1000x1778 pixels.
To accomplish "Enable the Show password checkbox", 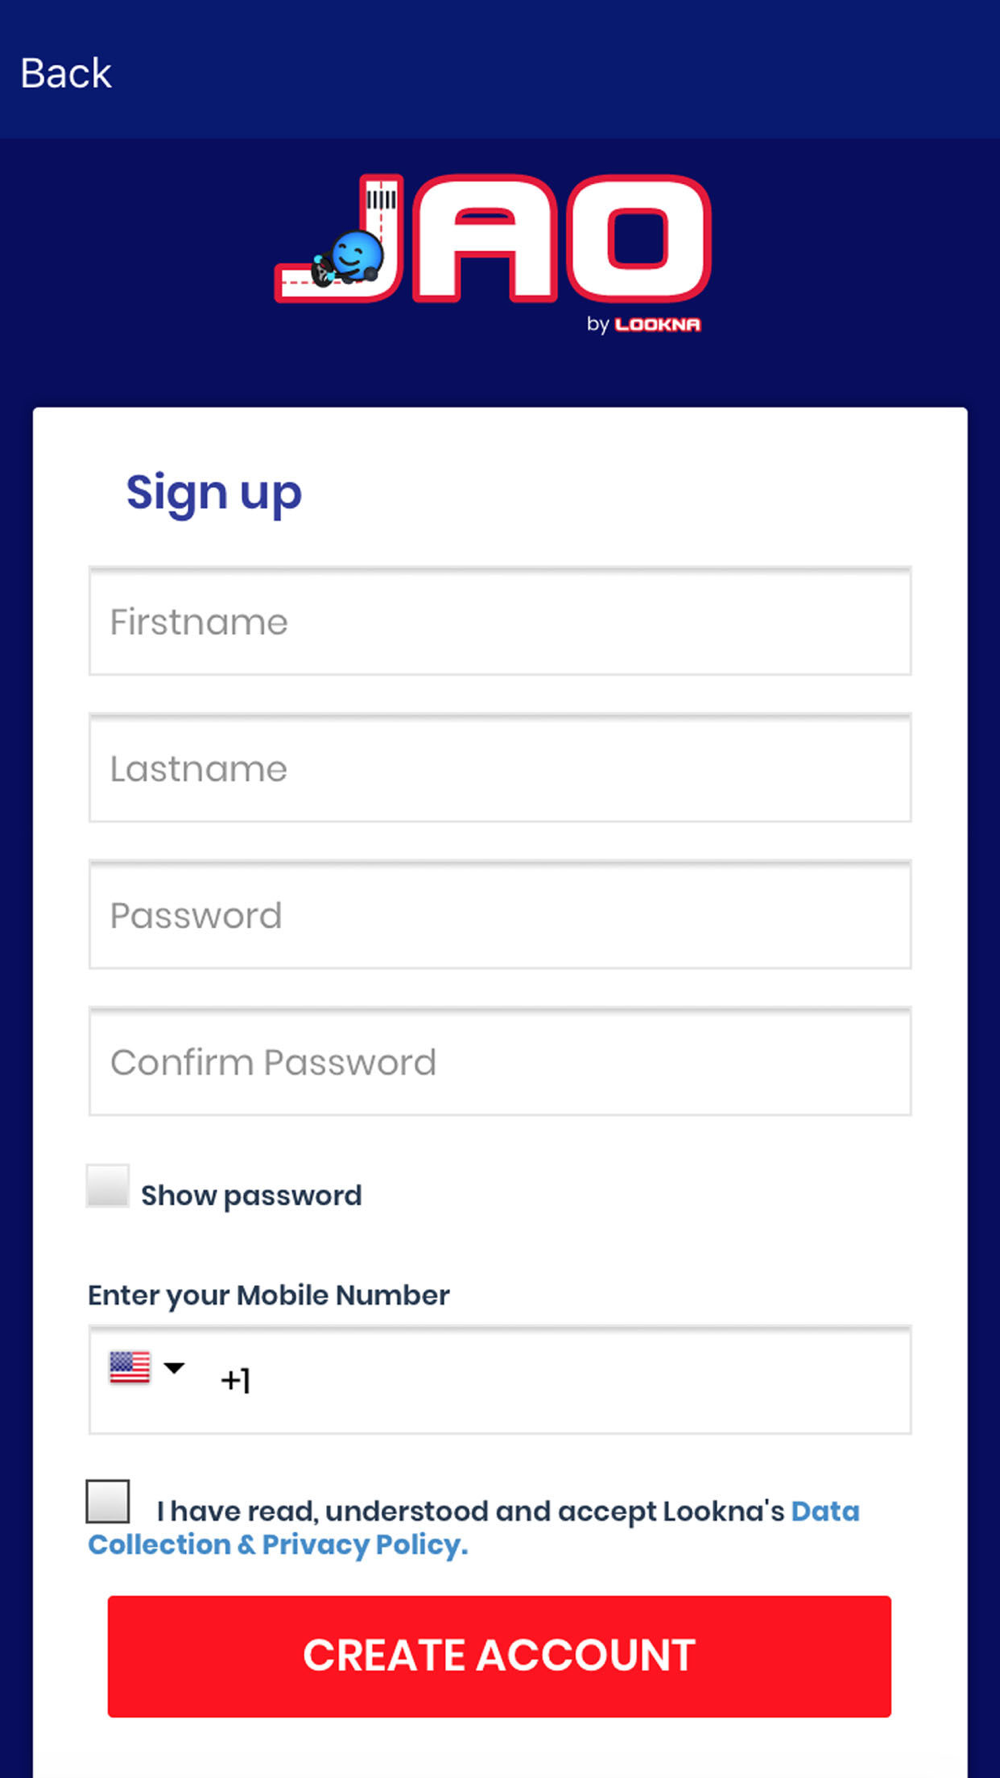I will (x=108, y=1186).
